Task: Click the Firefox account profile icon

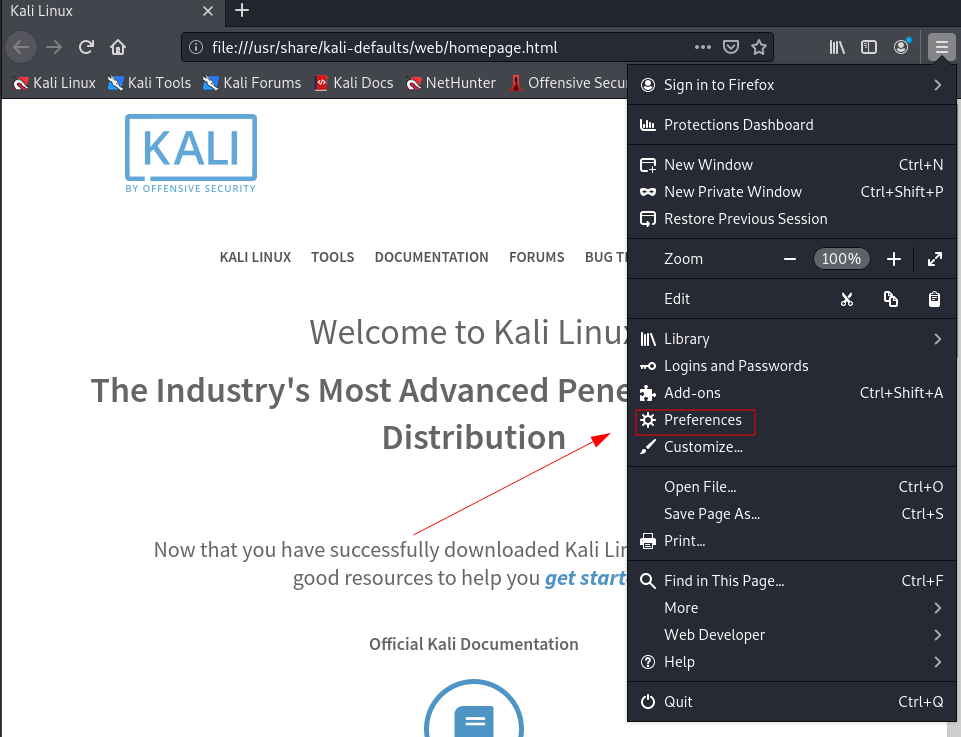Action: click(x=899, y=46)
